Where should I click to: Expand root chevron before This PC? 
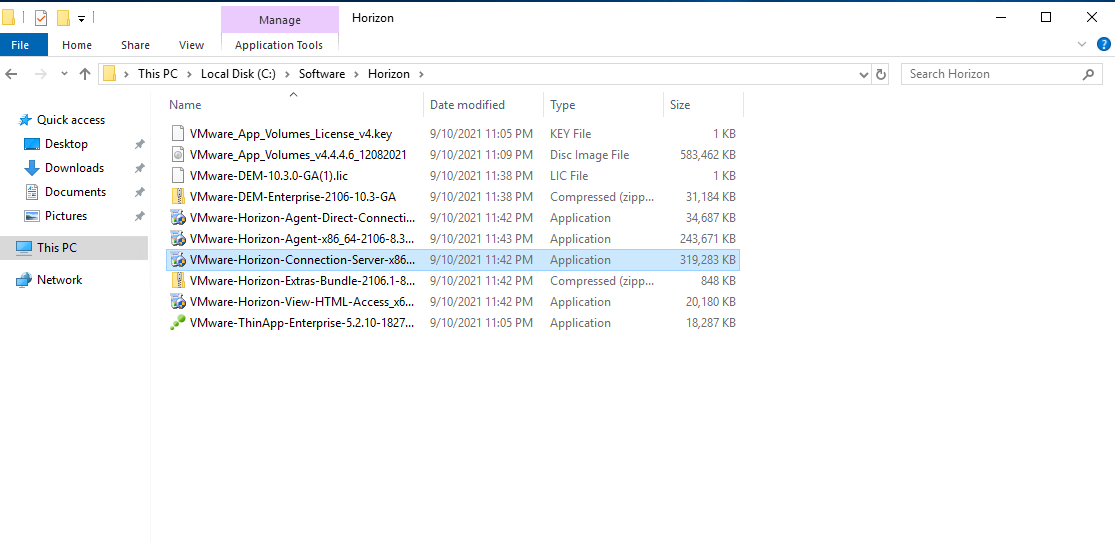click(127, 74)
